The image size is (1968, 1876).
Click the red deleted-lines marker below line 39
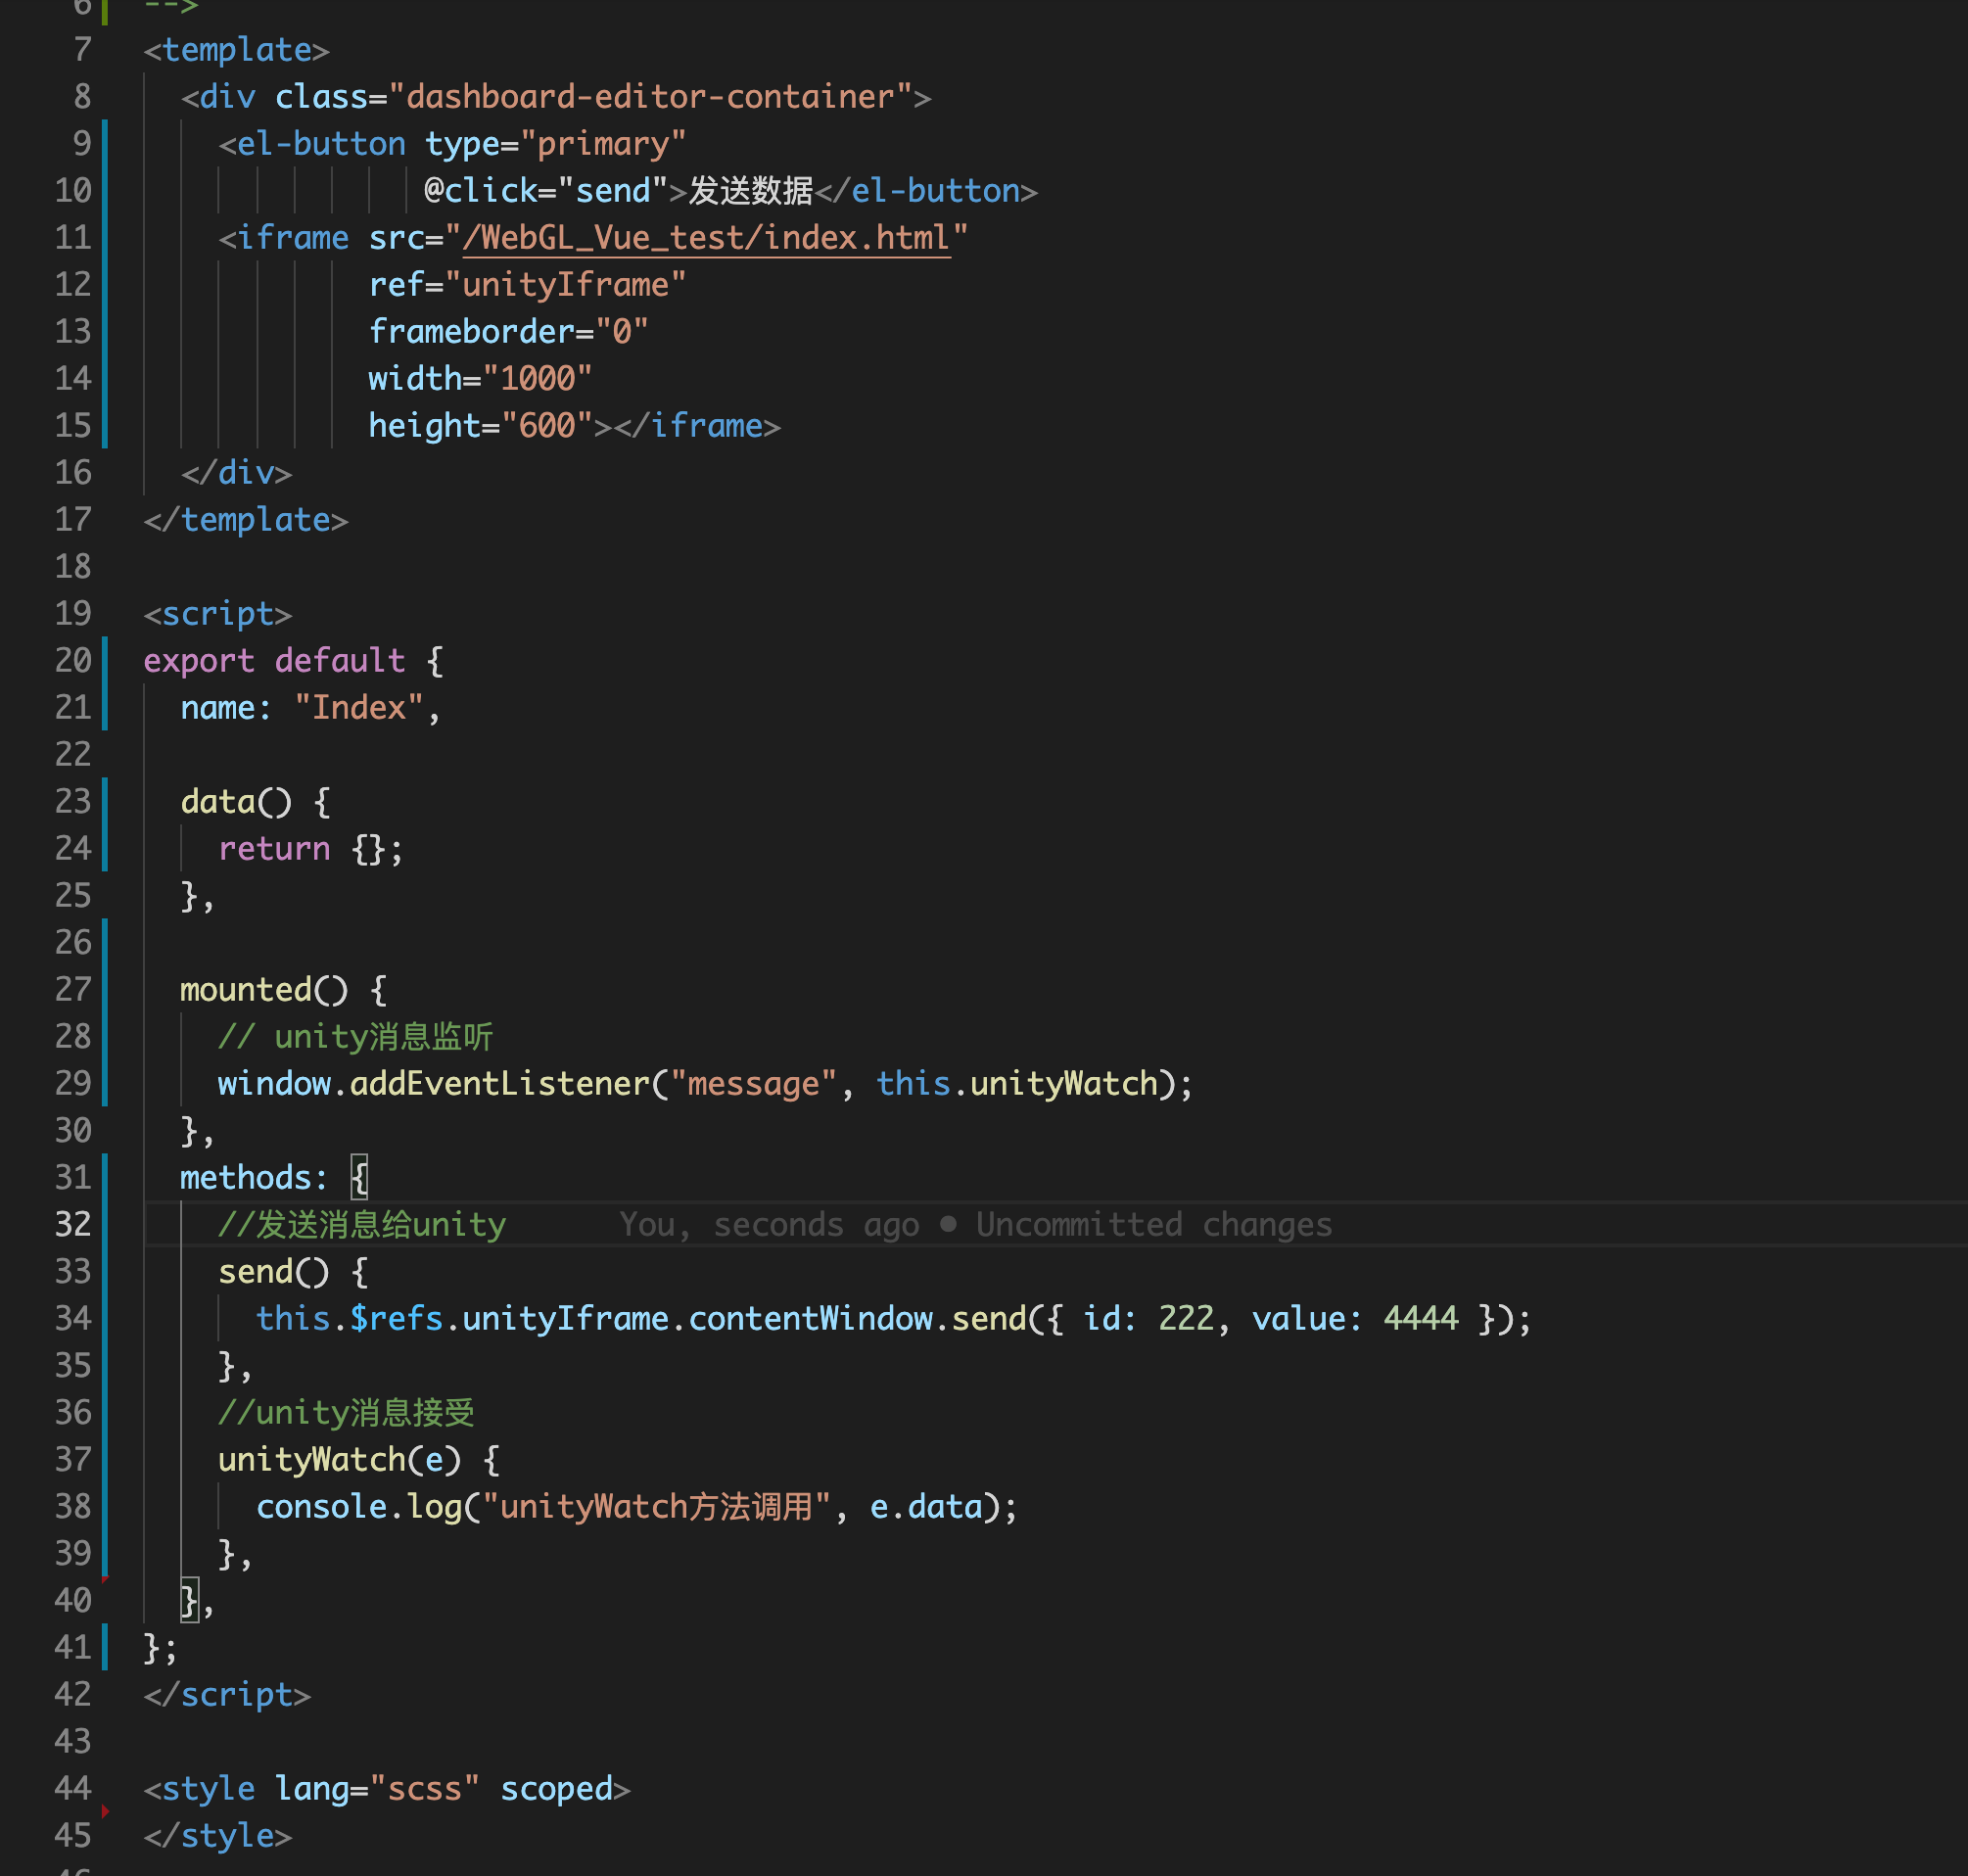tap(105, 1579)
